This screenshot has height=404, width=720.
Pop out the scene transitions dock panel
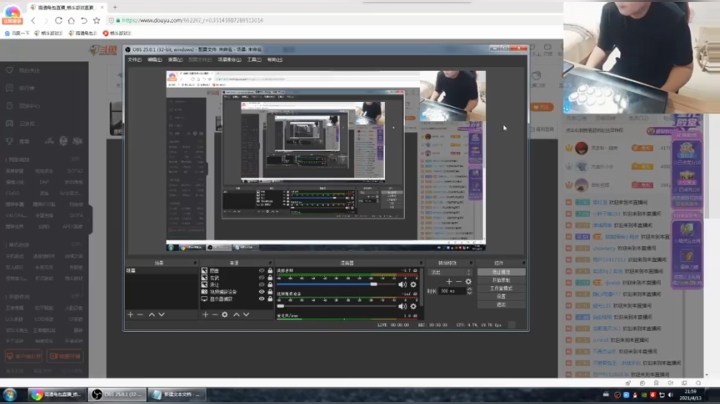click(471, 263)
